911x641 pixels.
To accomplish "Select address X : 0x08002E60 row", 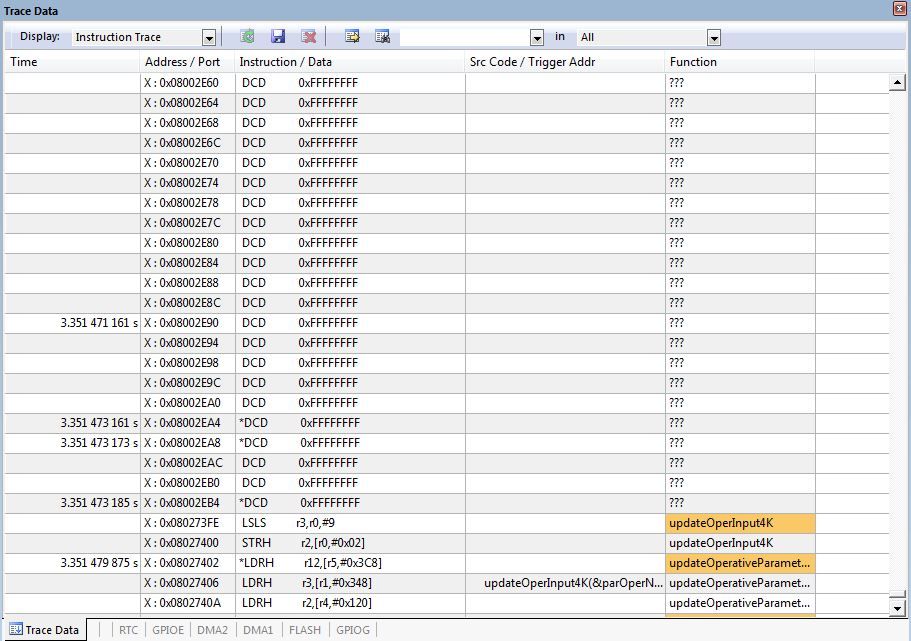I will (x=446, y=83).
